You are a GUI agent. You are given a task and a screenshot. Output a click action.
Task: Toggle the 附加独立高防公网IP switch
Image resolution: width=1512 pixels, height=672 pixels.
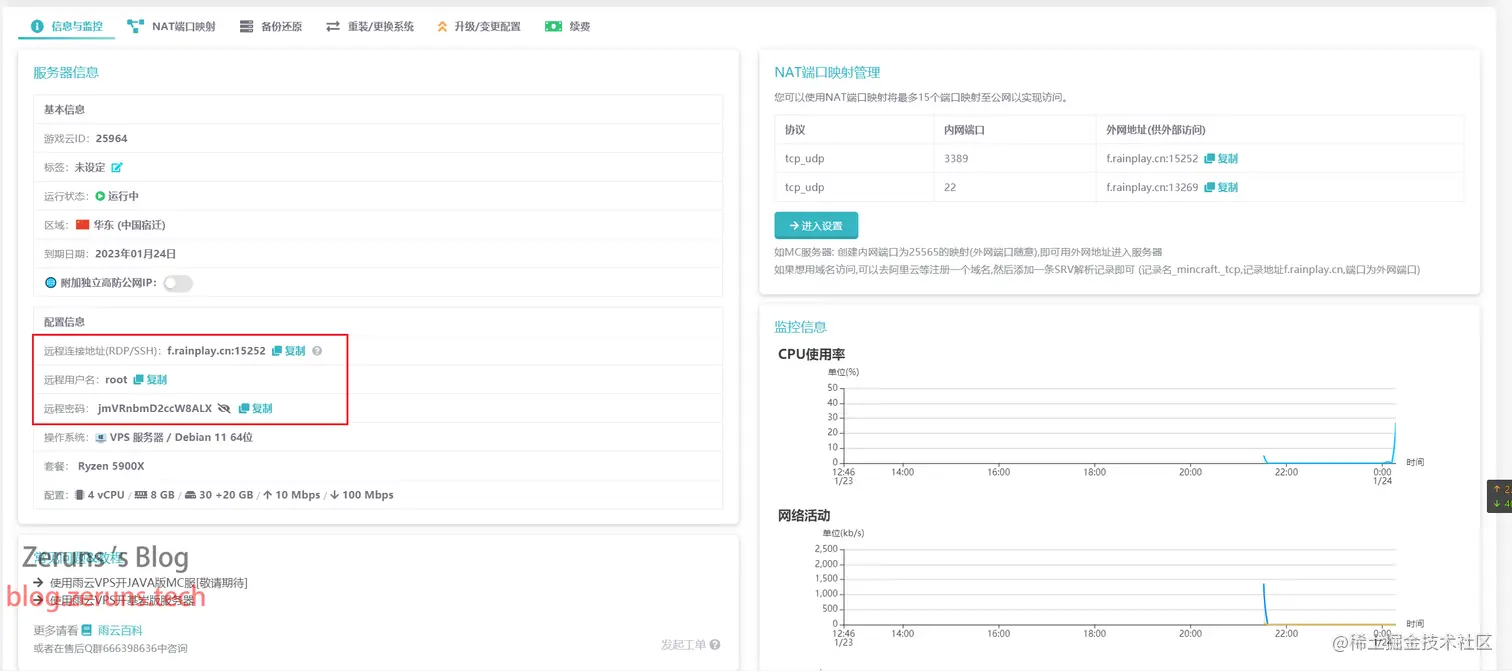click(178, 283)
